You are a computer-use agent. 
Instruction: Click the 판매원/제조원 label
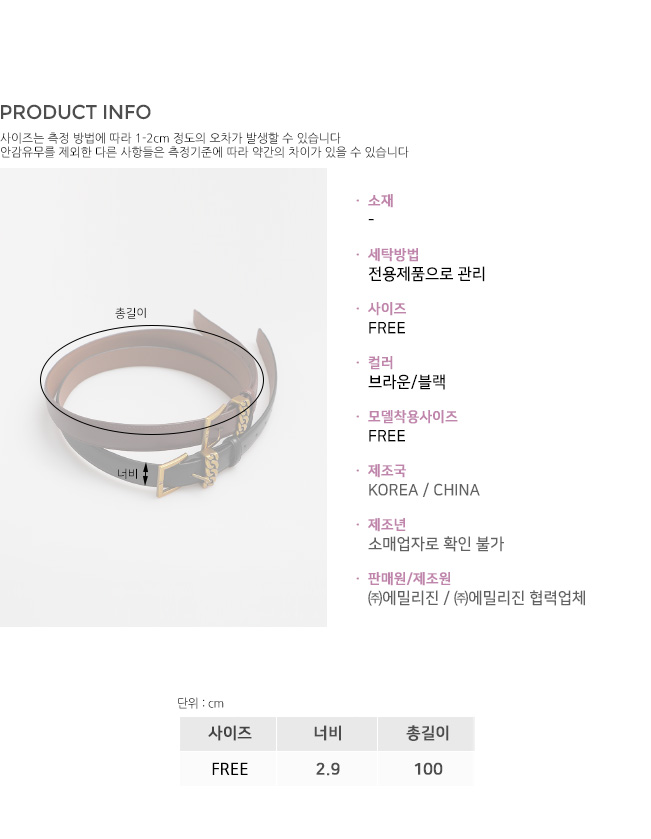[x=410, y=578]
